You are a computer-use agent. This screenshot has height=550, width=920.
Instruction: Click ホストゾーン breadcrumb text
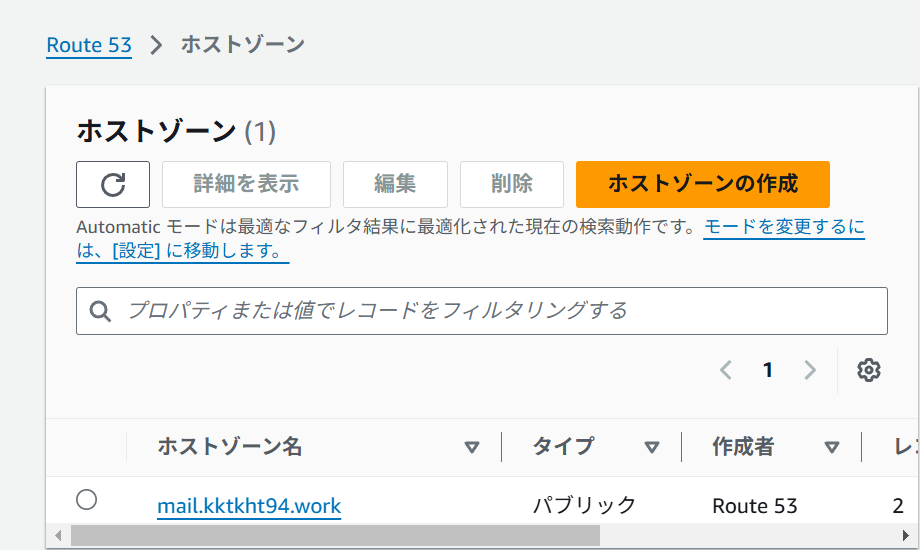tap(243, 45)
